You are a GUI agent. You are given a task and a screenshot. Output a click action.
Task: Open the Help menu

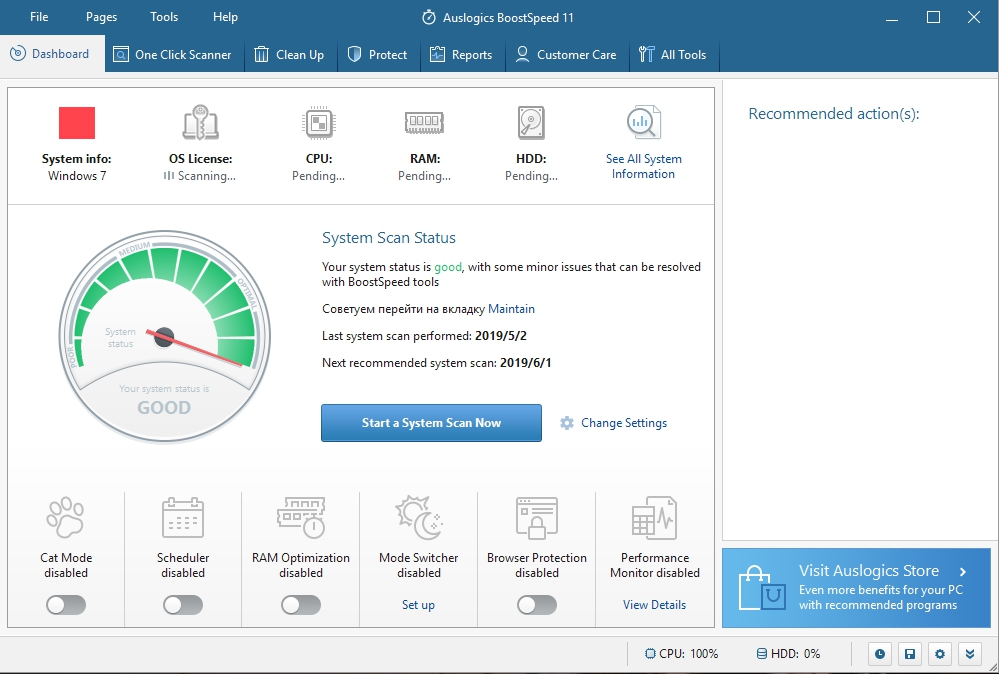coord(225,17)
